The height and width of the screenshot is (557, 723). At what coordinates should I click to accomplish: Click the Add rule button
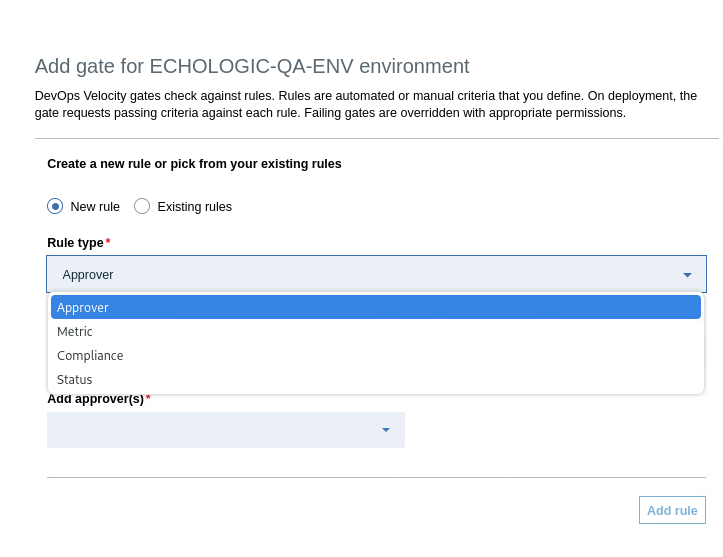coord(672,510)
